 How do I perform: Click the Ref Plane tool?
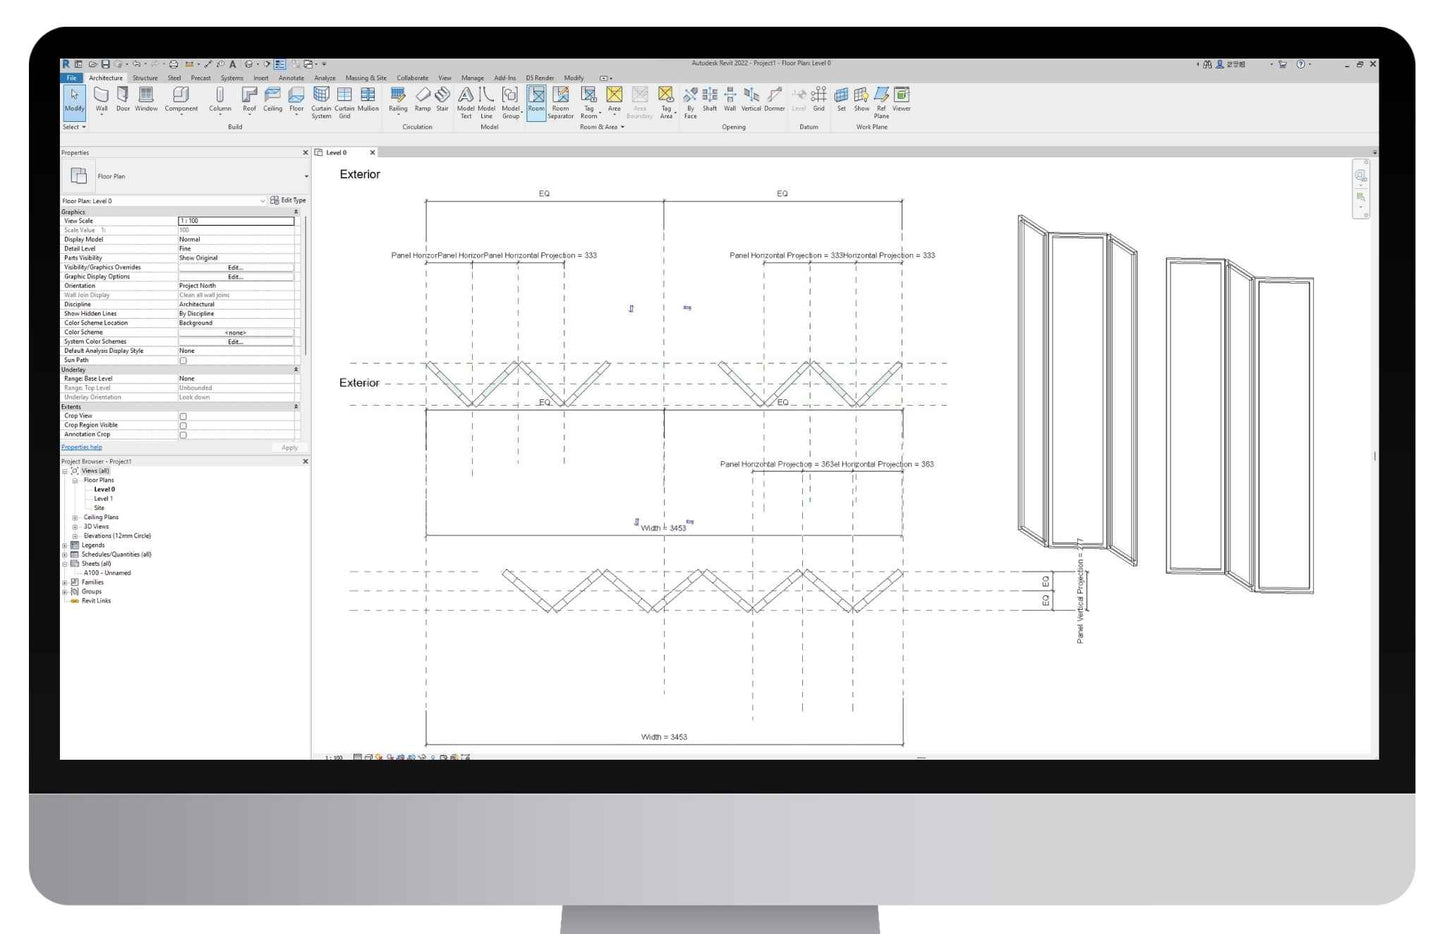pos(881,99)
